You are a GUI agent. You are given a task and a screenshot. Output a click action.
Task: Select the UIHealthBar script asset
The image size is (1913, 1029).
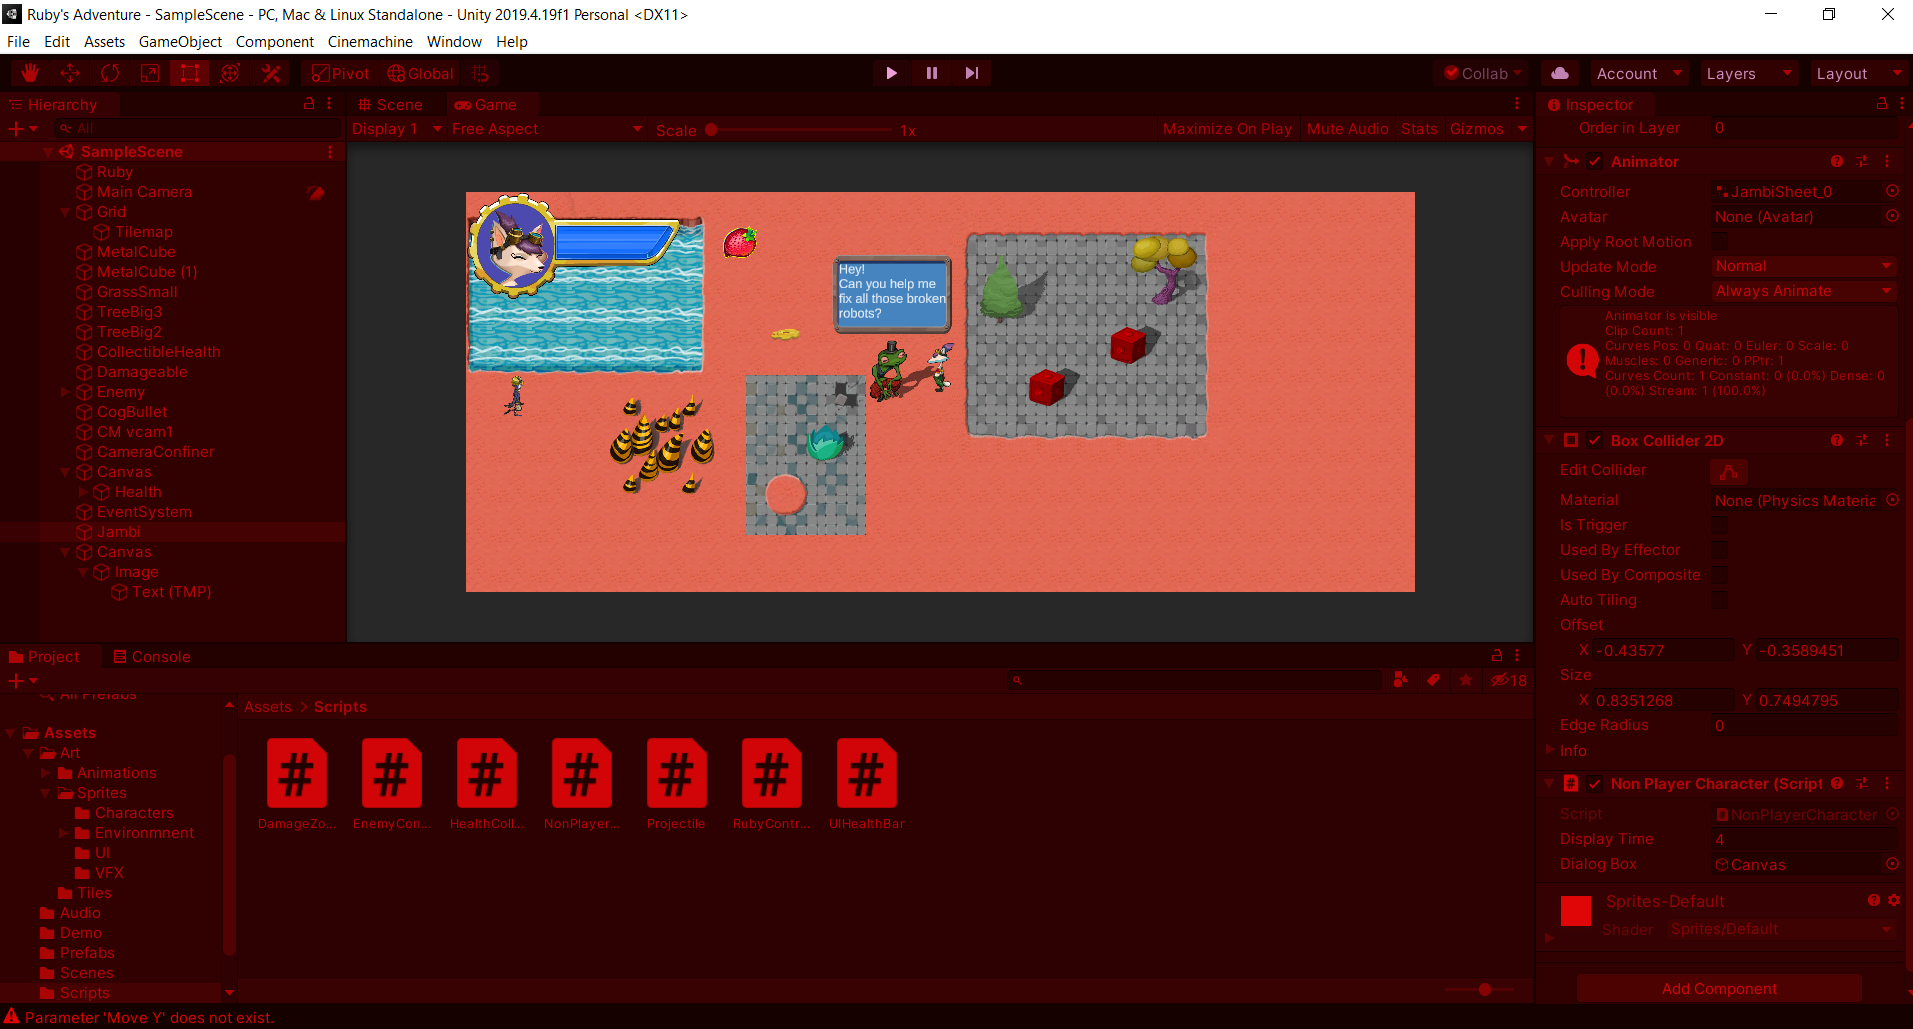click(866, 785)
